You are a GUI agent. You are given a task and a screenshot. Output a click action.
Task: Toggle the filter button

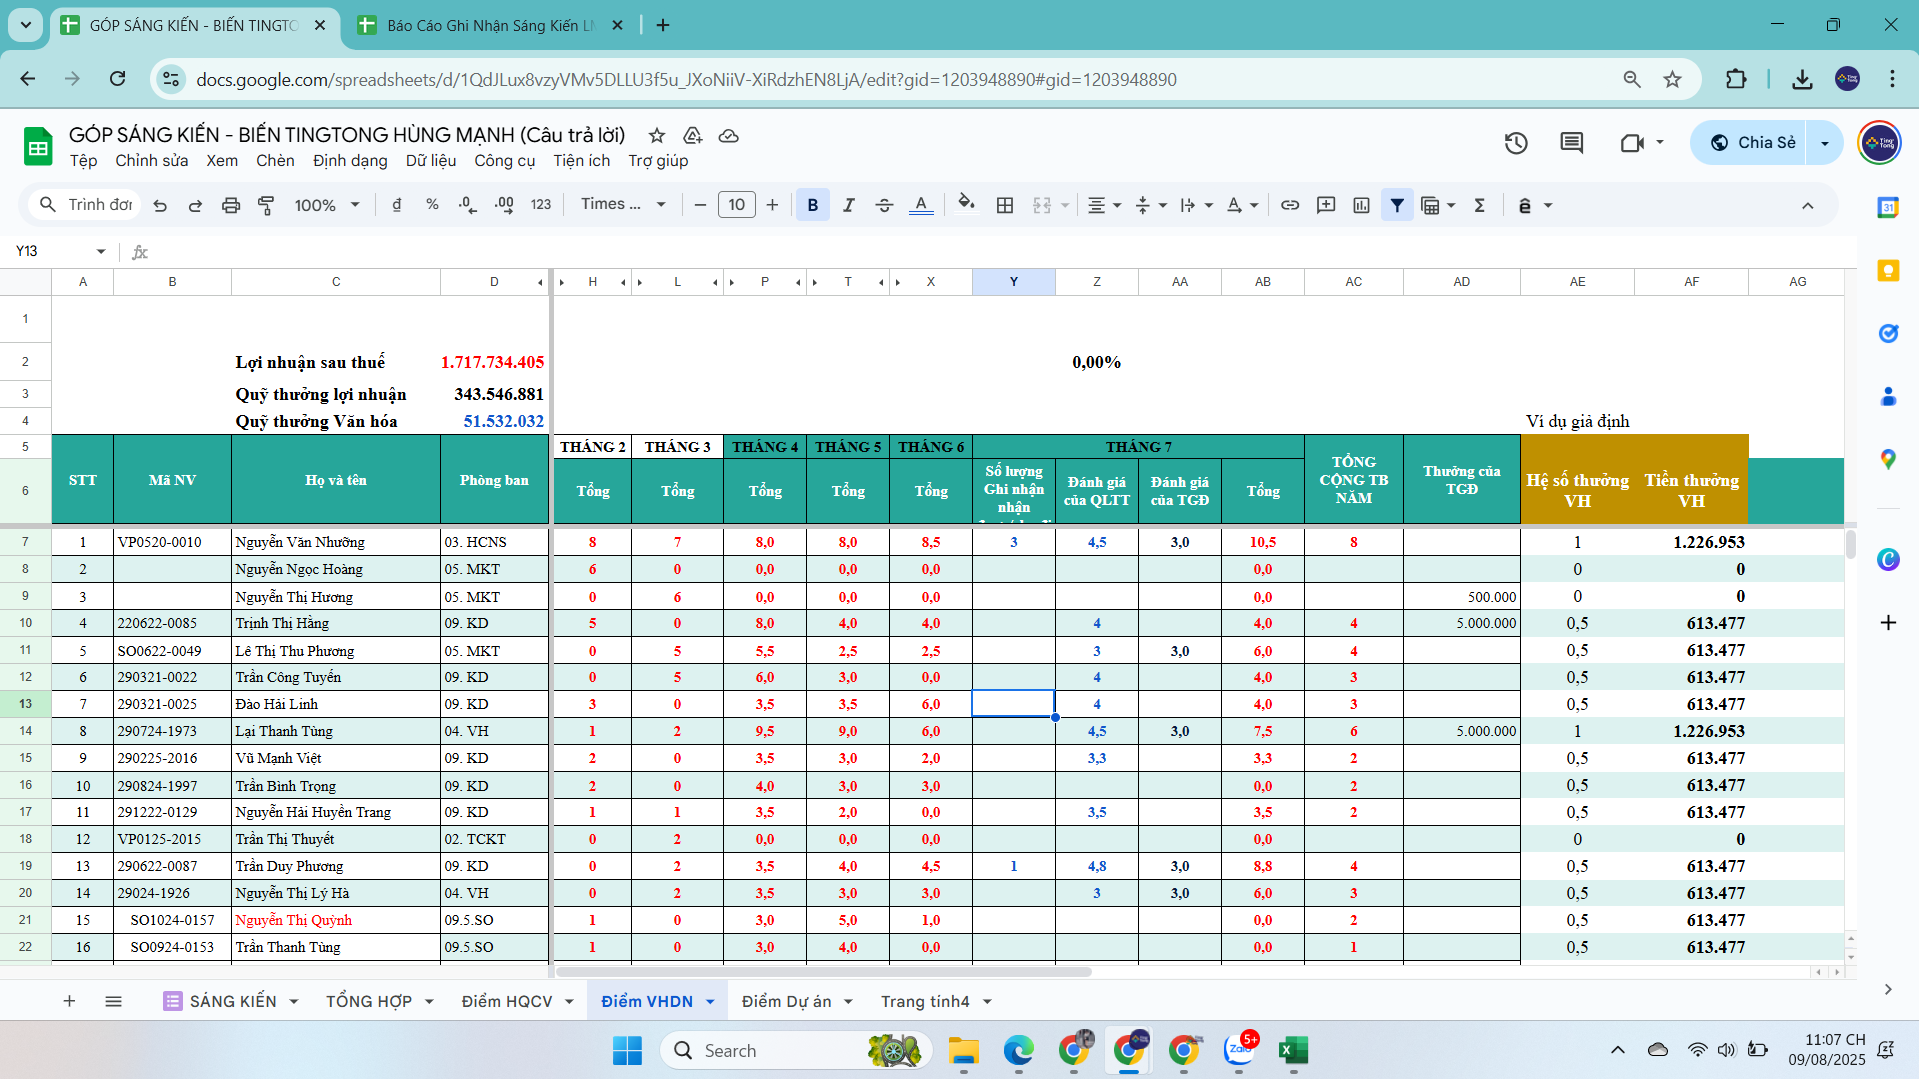coord(1397,205)
